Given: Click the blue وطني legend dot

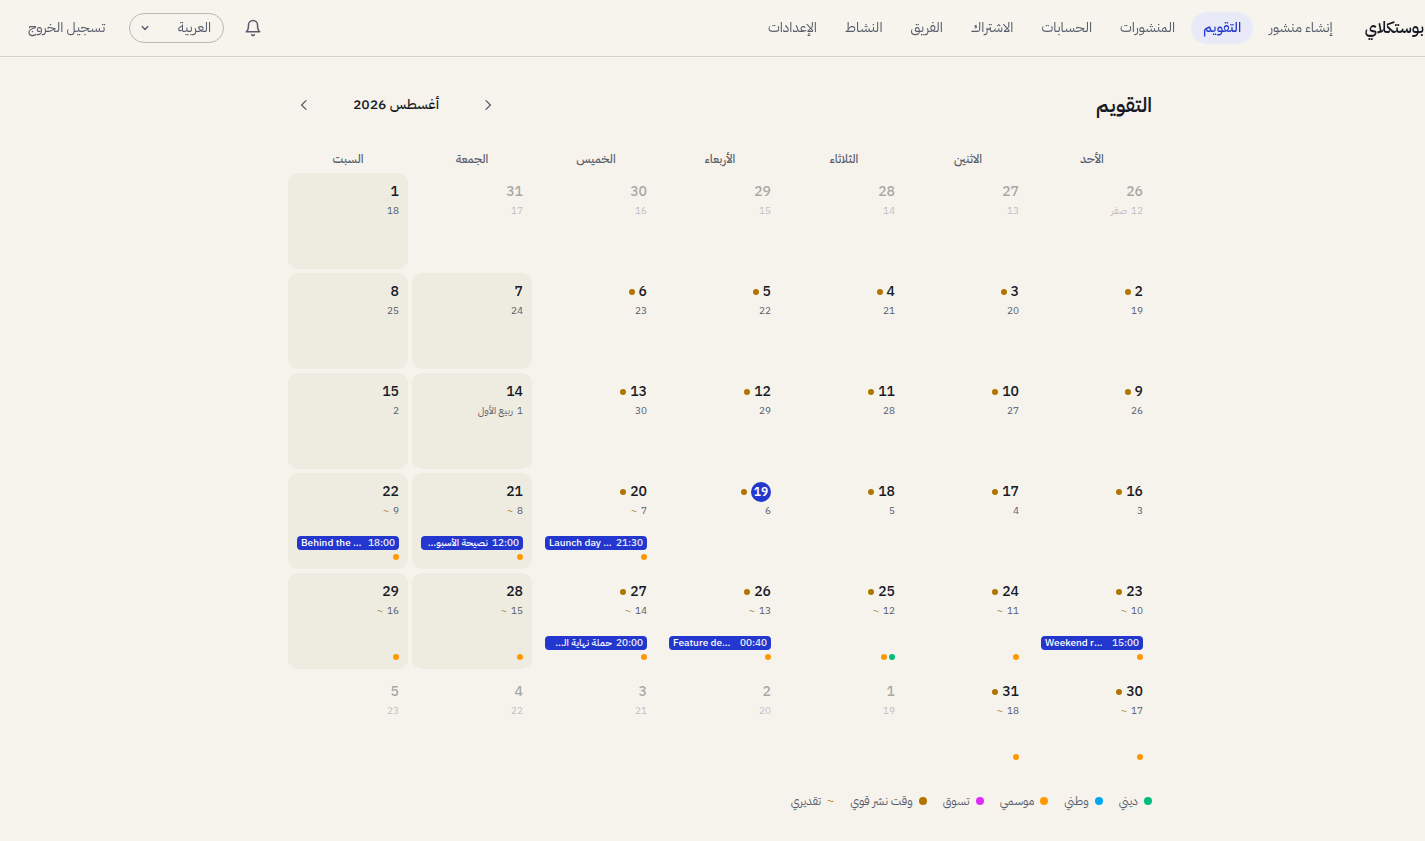Looking at the screenshot, I should coord(1099,801).
